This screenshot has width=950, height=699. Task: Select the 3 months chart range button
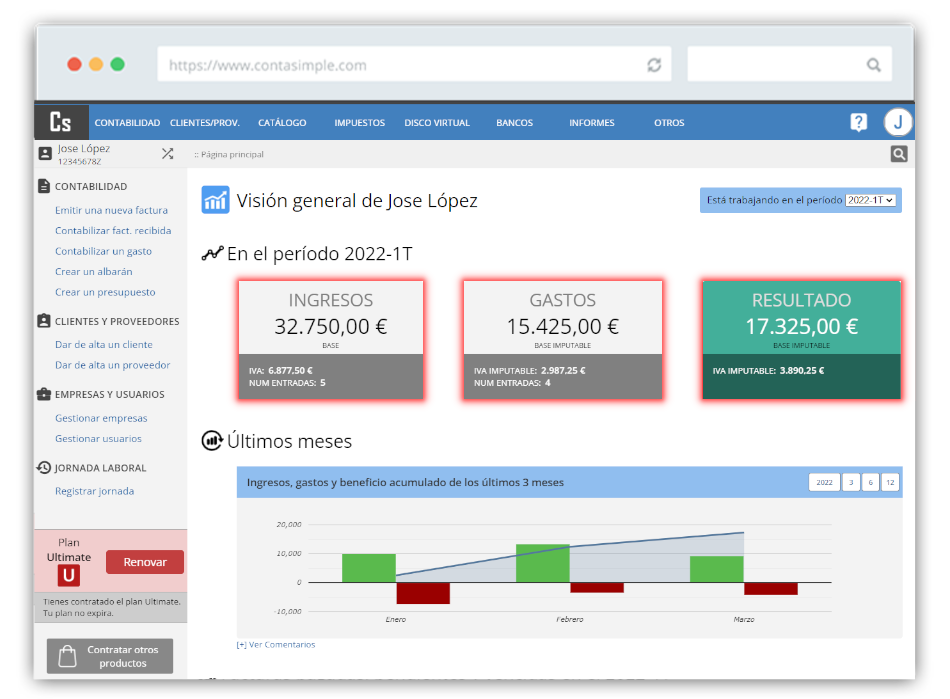tap(851, 483)
